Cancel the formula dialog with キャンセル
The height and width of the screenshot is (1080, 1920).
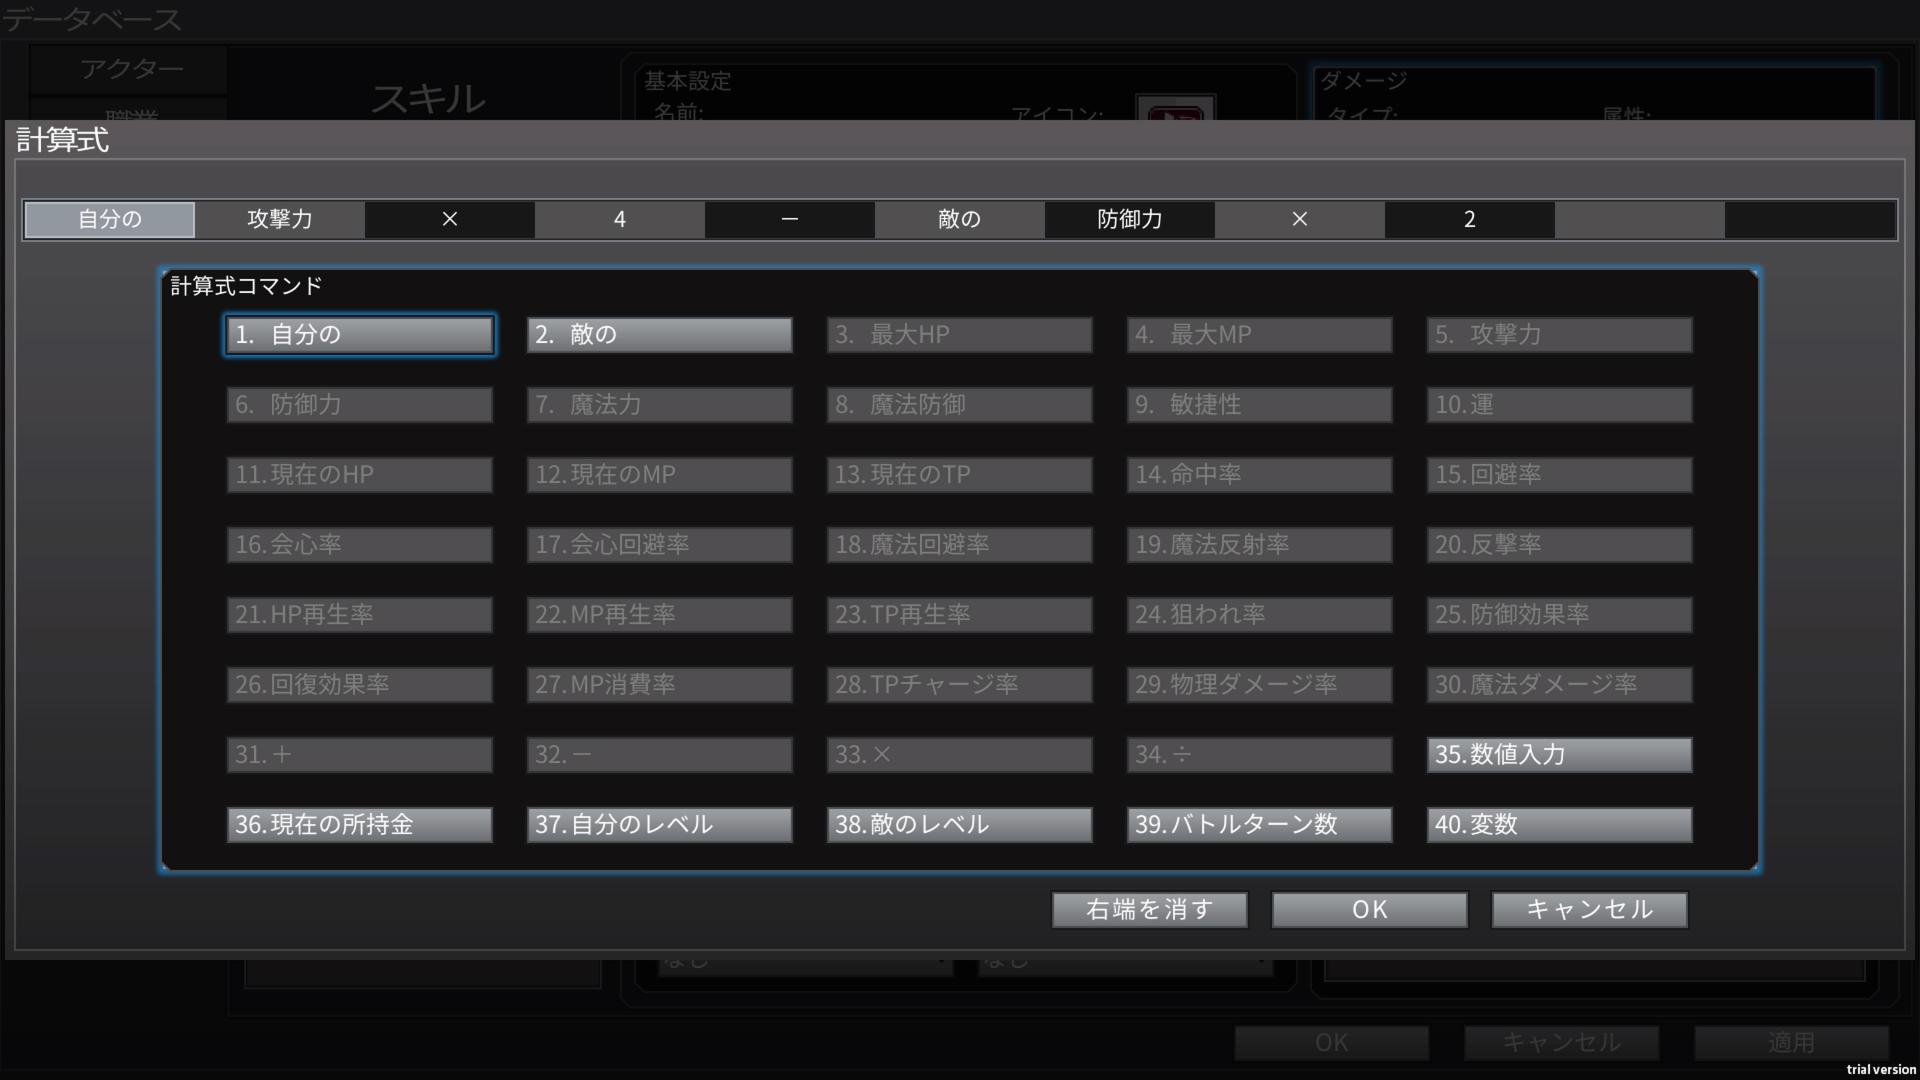tap(1589, 910)
